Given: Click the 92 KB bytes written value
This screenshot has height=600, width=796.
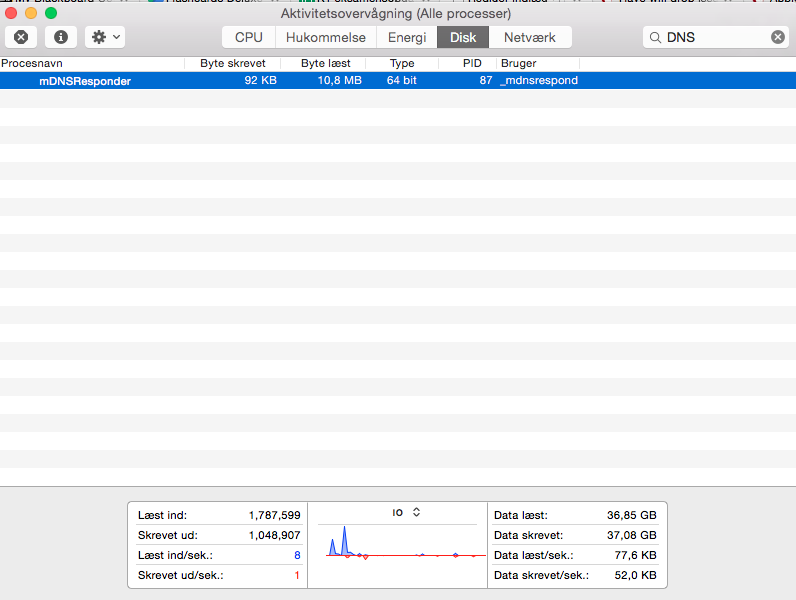Looking at the screenshot, I should [260, 80].
